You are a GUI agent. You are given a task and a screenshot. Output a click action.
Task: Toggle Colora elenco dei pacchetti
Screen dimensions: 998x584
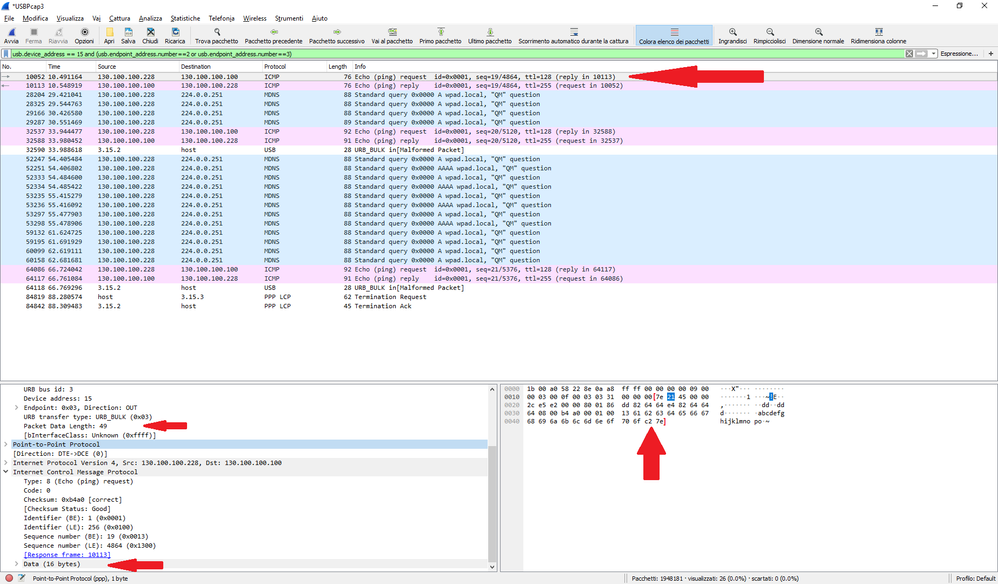click(x=674, y=36)
